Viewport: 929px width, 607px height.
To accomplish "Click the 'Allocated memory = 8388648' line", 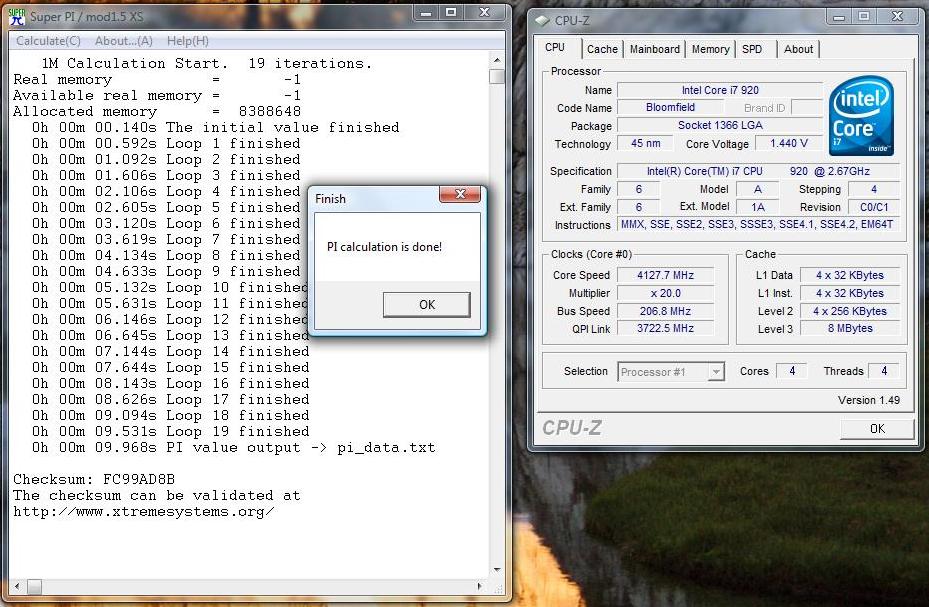I will coord(157,111).
